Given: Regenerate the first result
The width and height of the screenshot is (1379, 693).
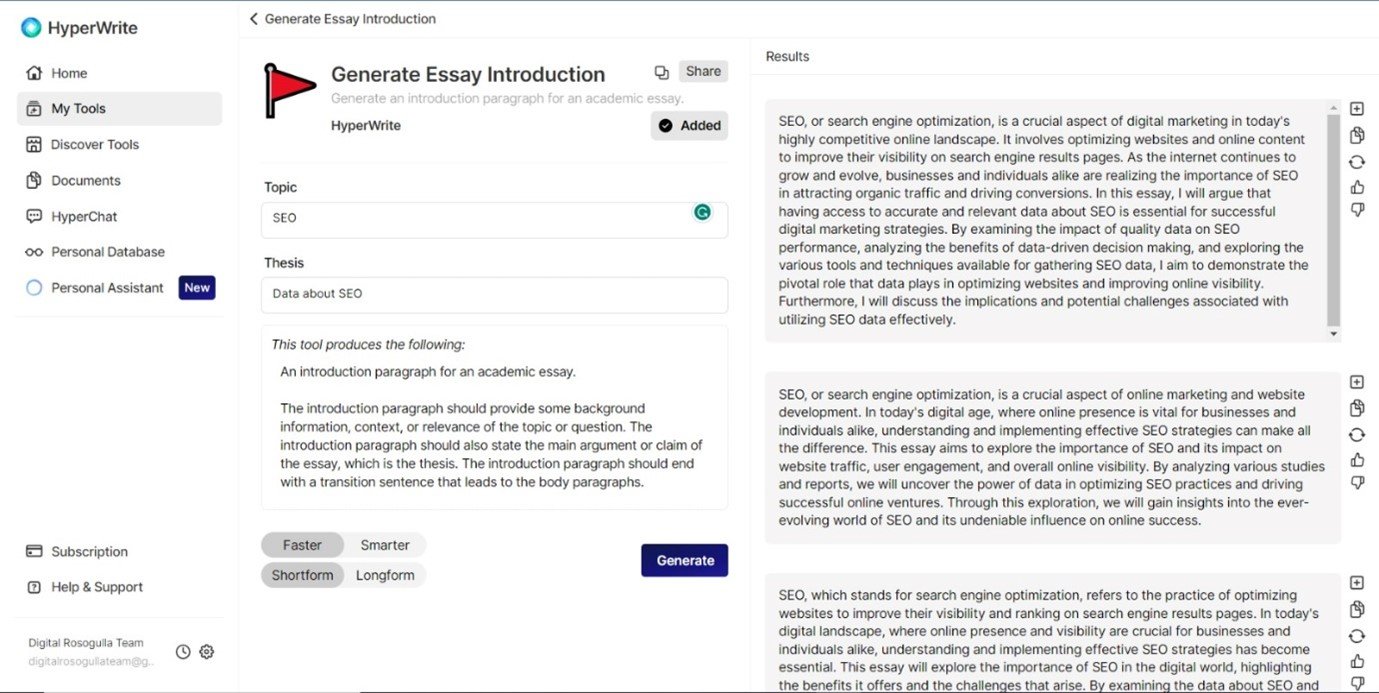Looking at the screenshot, I should coord(1357,161).
